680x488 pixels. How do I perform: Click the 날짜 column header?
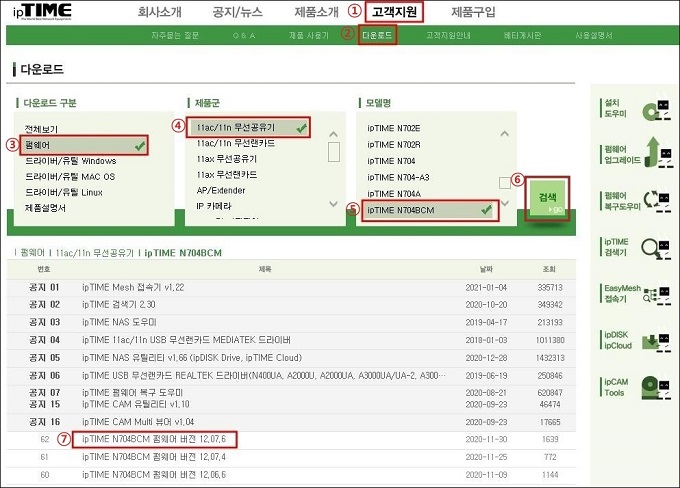pos(486,269)
